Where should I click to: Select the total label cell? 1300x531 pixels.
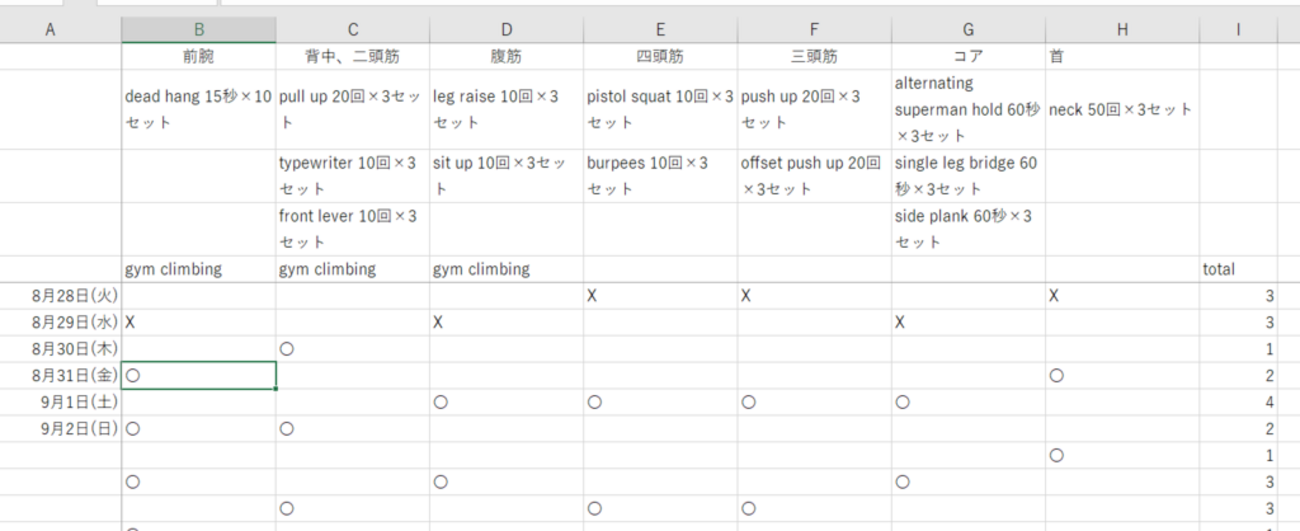point(1238,269)
